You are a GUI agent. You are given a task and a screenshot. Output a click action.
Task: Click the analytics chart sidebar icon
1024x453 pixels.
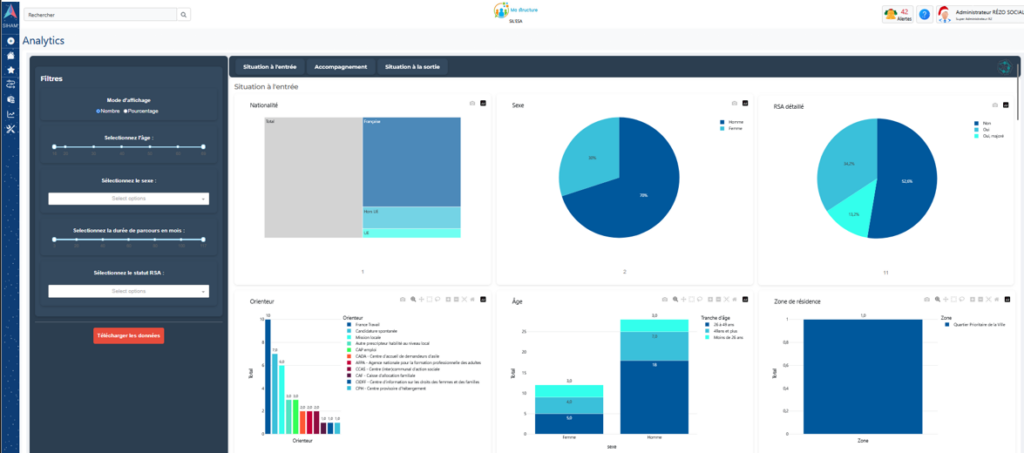tap(10, 114)
